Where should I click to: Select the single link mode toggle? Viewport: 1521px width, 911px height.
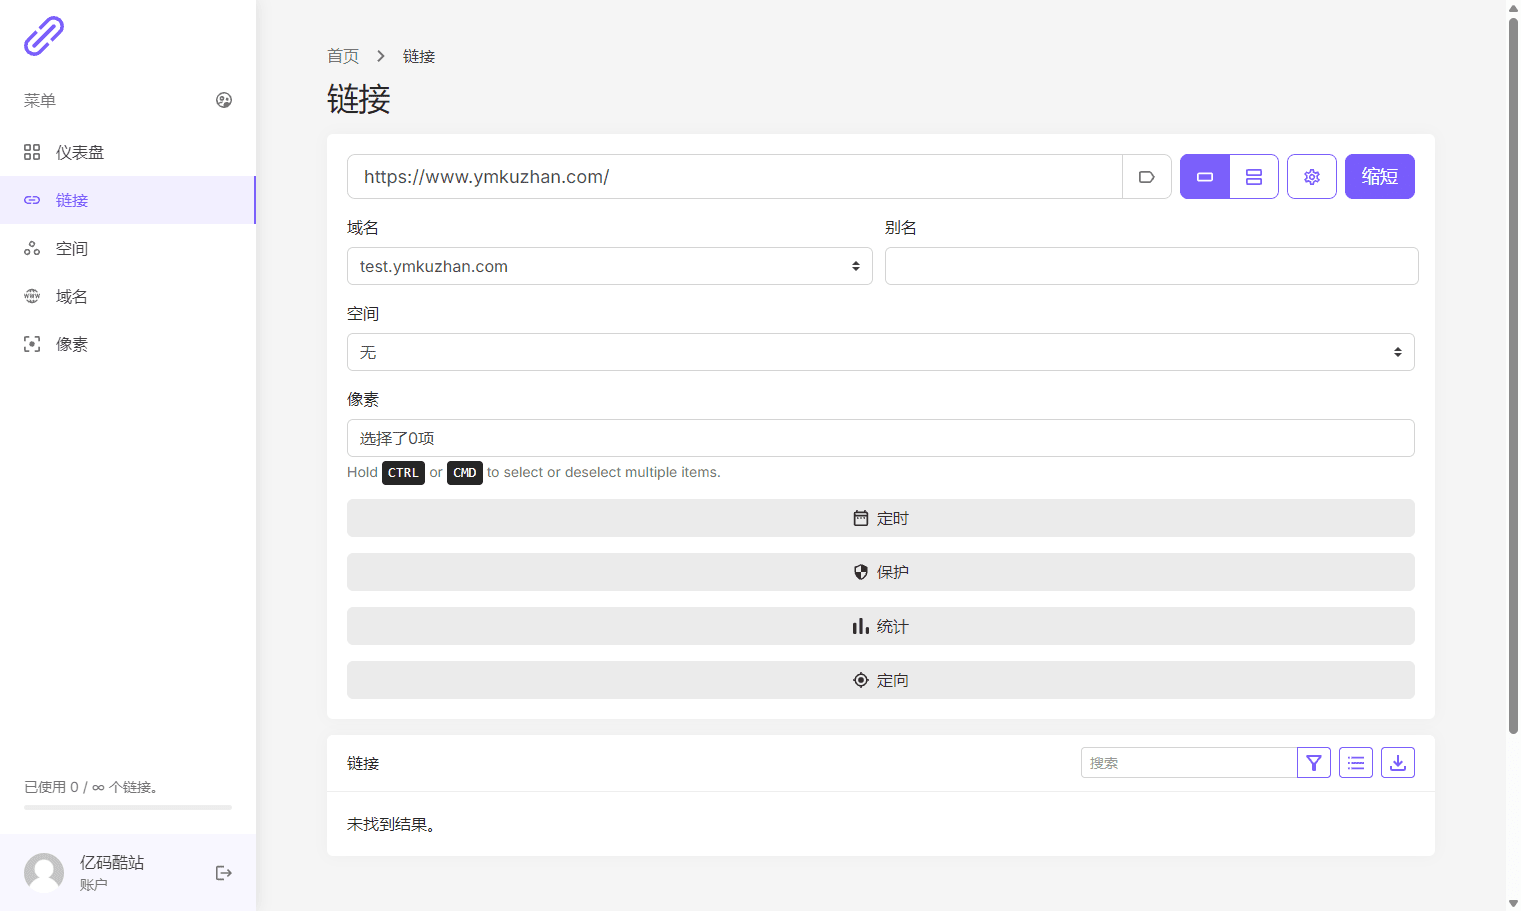pyautogui.click(x=1205, y=177)
